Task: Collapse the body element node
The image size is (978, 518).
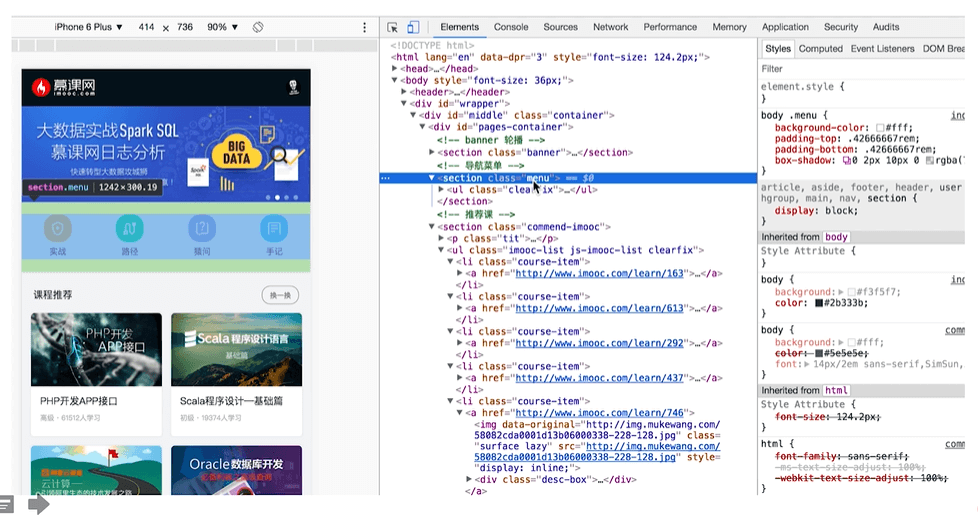Action: tap(395, 81)
